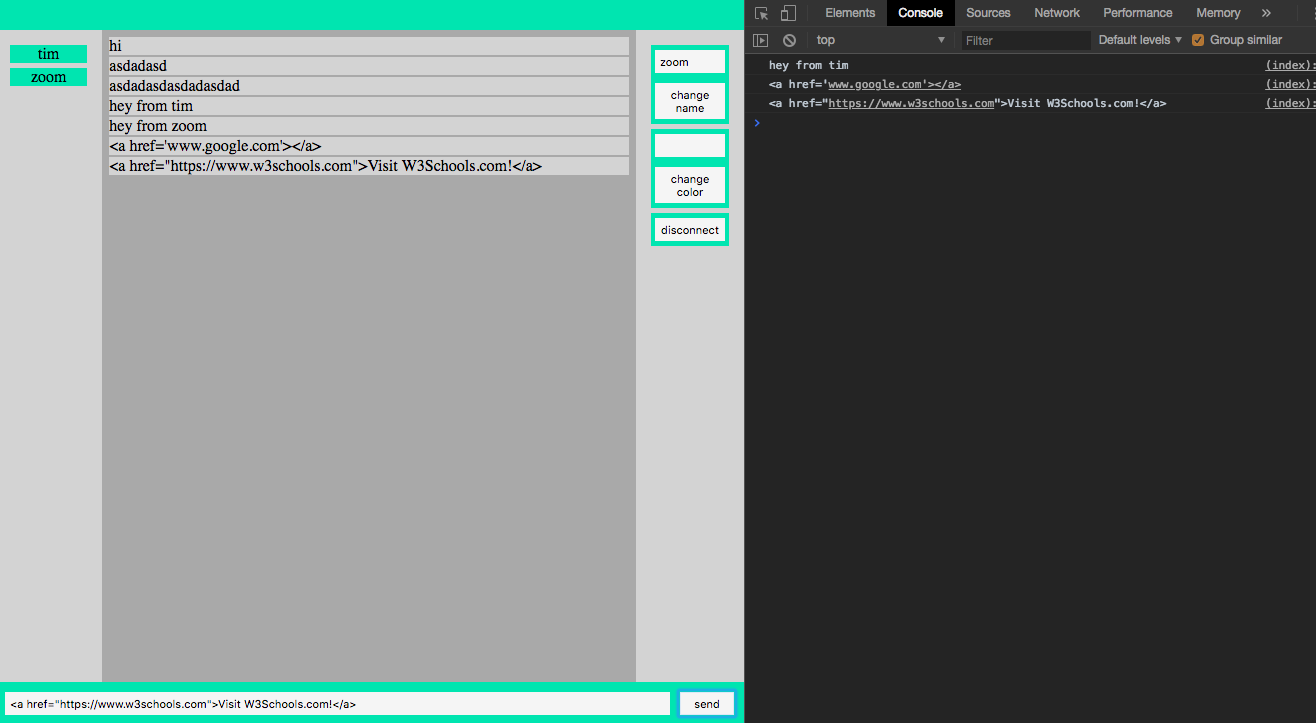Click the 'hey from tim' console log text
This screenshot has width=1316, height=723.
[808, 65]
